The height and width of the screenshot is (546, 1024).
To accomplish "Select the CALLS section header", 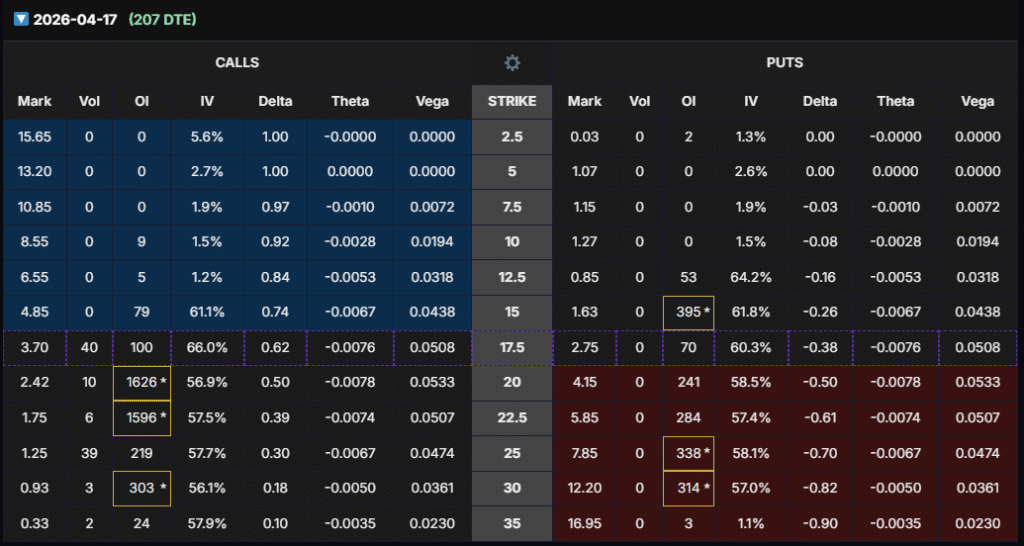I will tap(237, 63).
